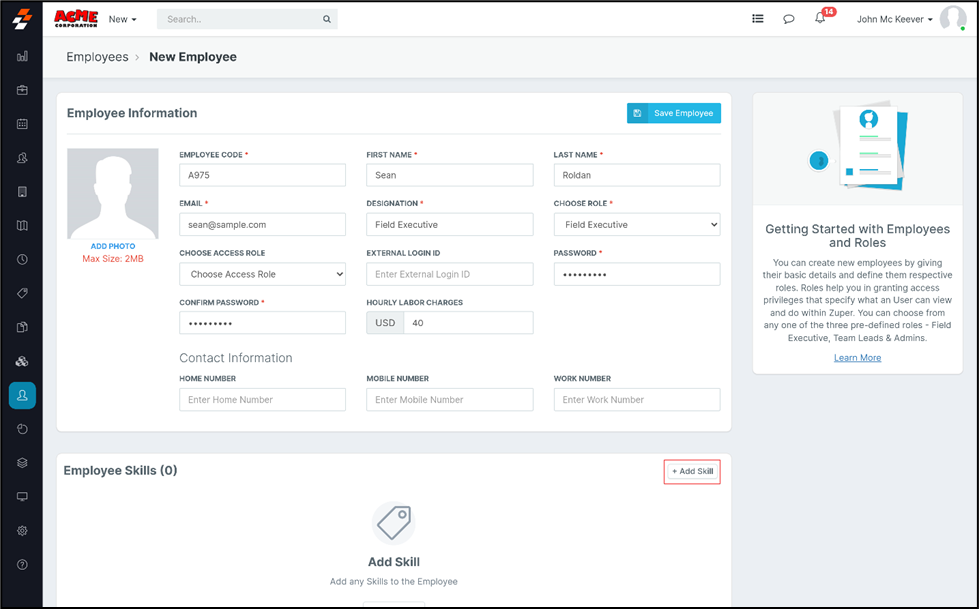Open the calendar icon in left sidebar
Viewport: 979px width, 609px height.
[22, 124]
